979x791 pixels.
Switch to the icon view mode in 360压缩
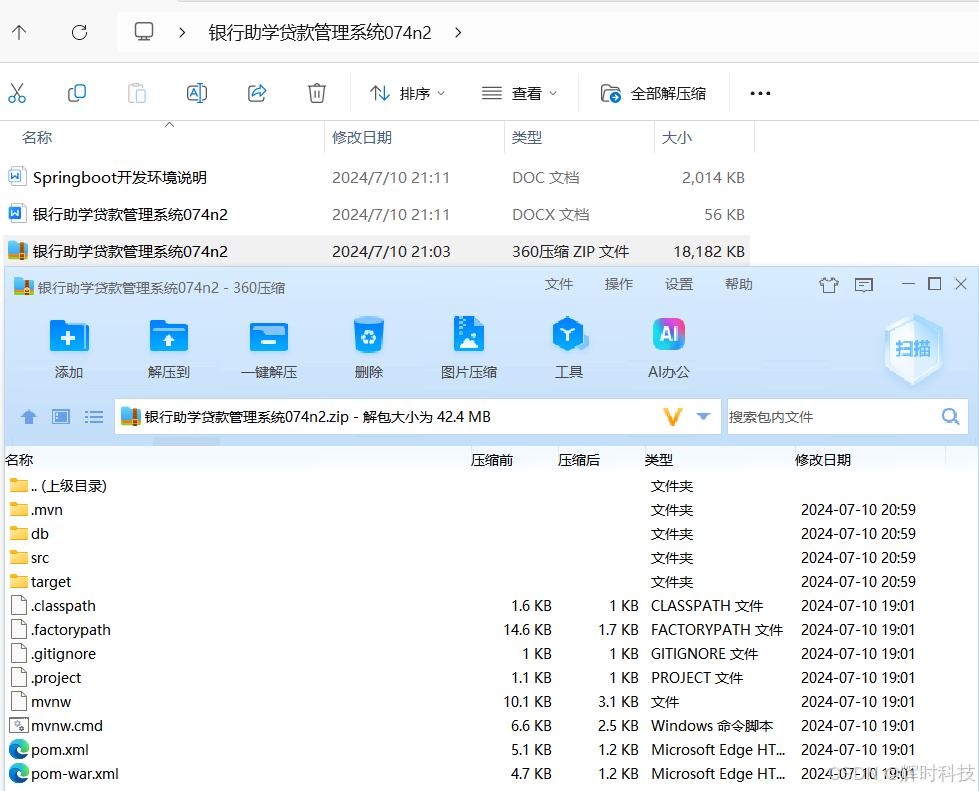[61, 416]
